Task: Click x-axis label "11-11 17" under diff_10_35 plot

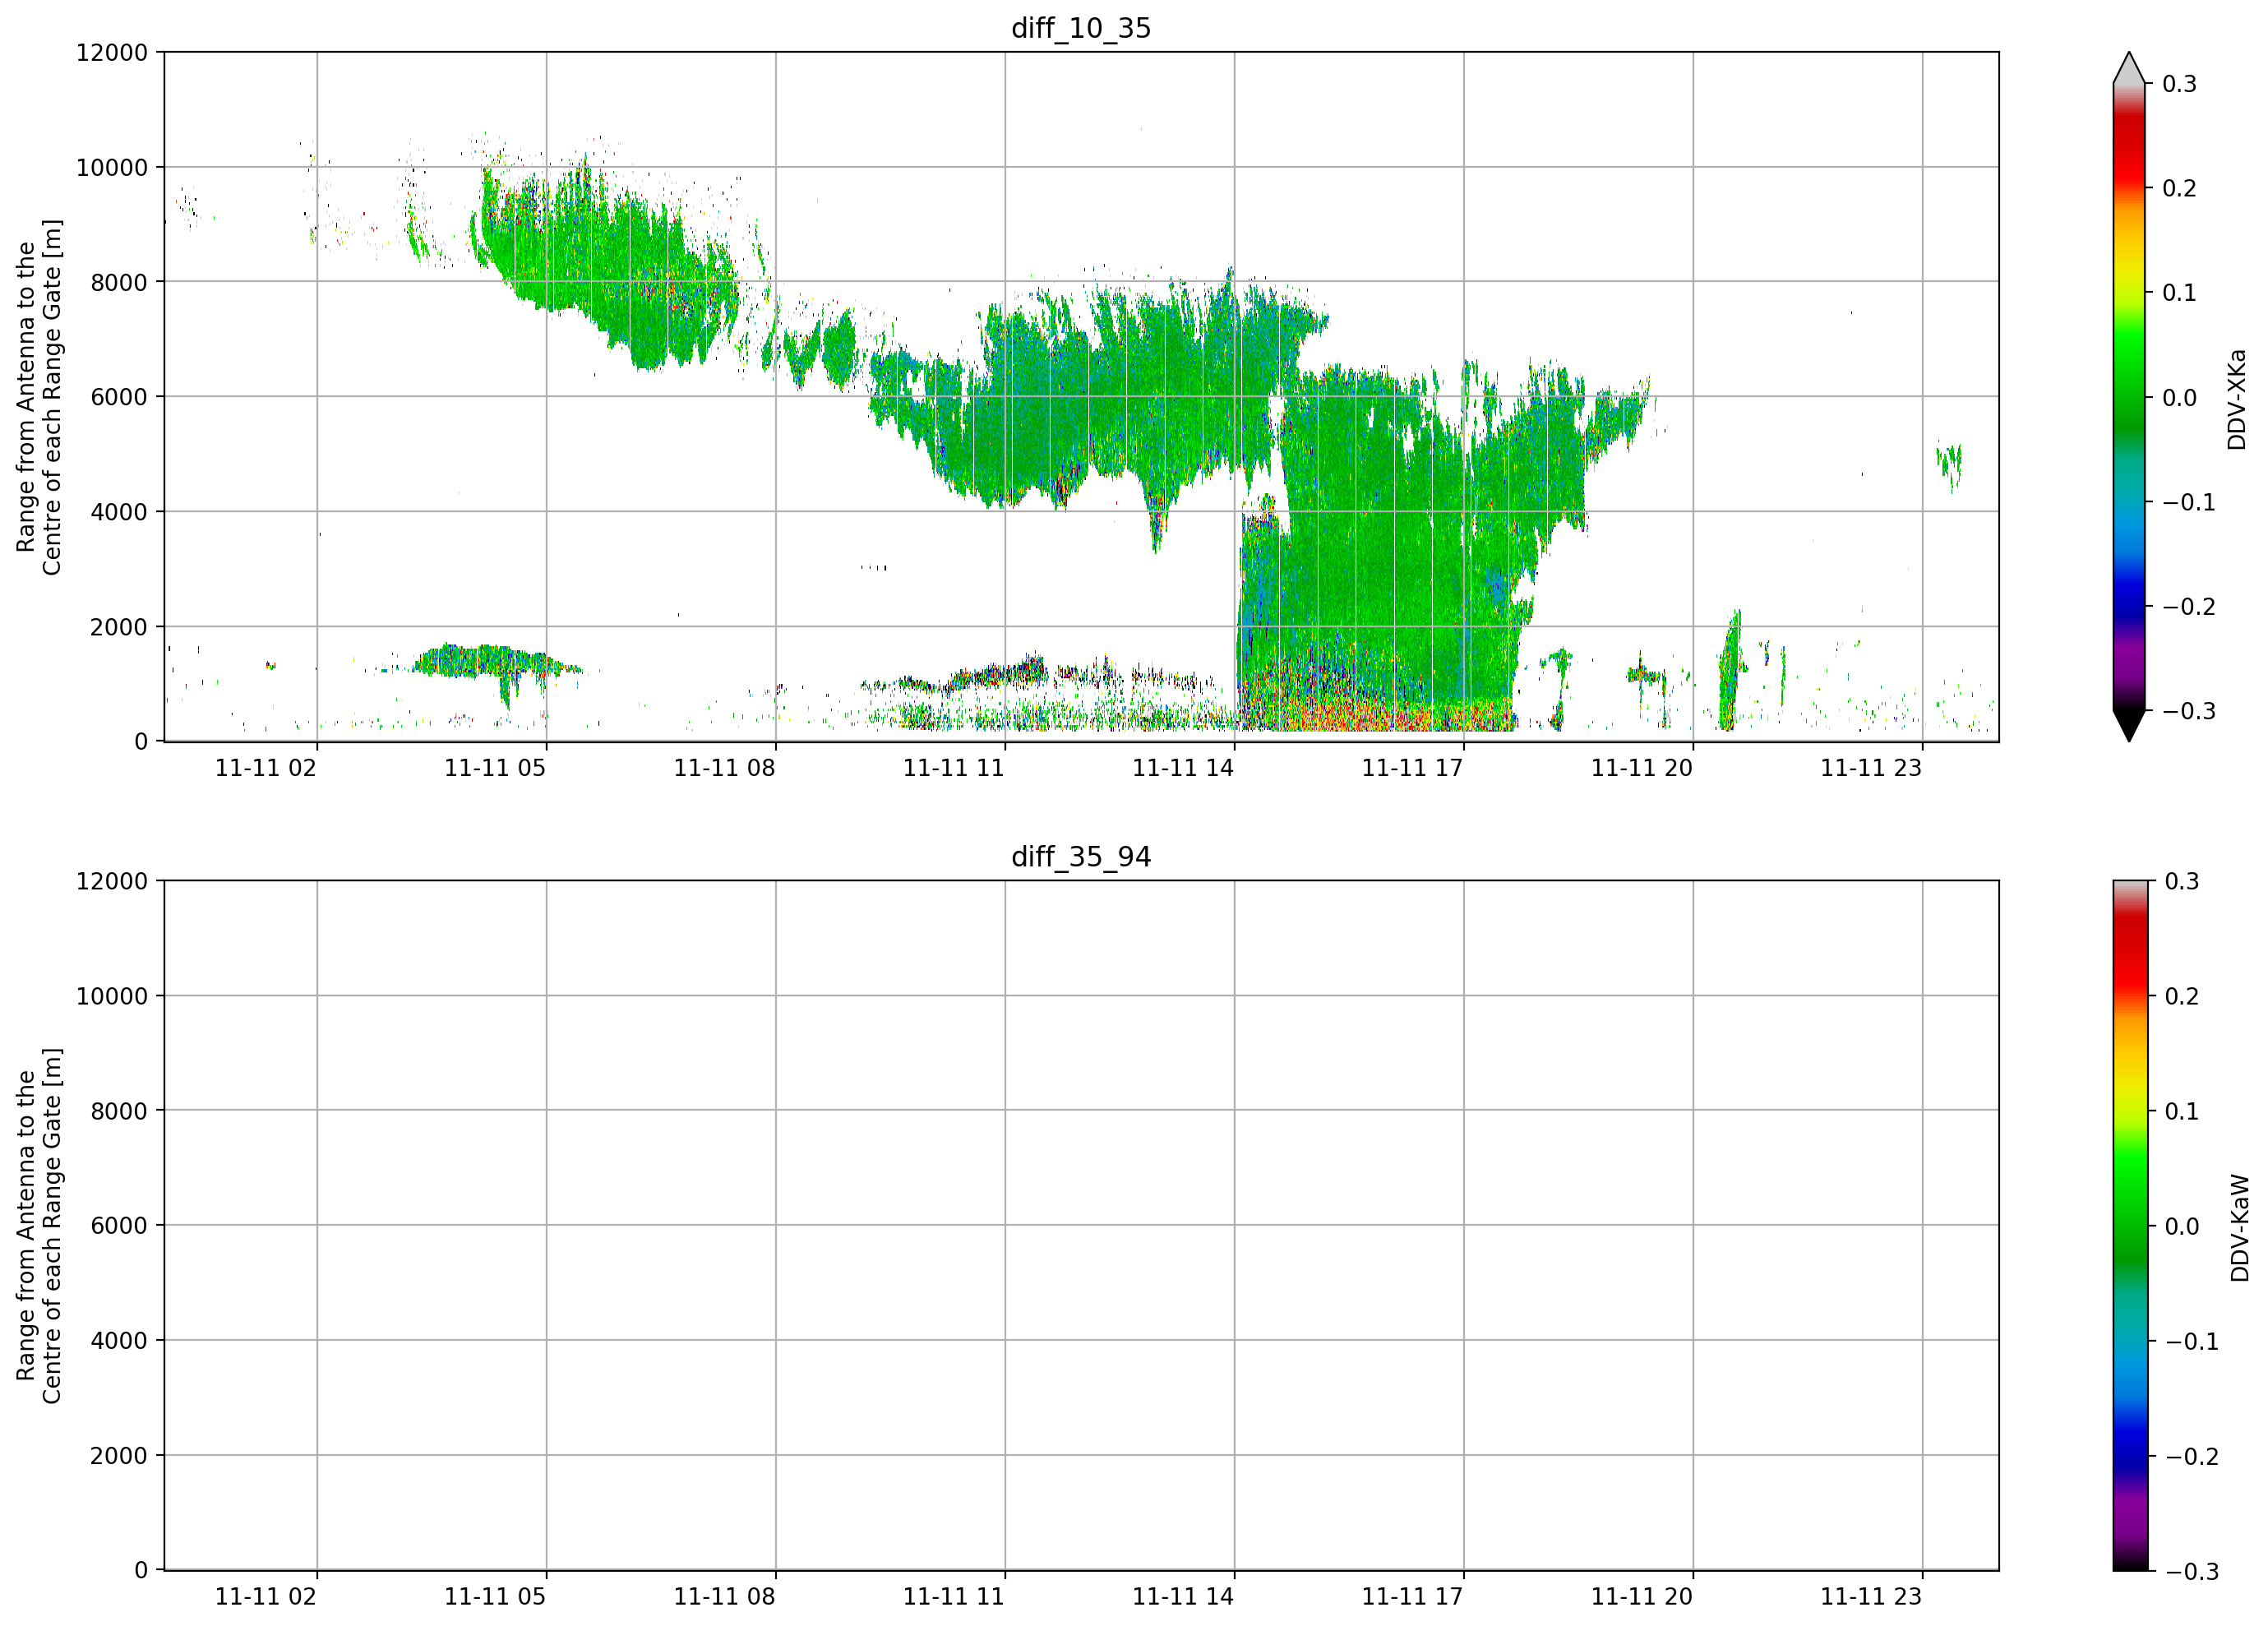Action: tap(1412, 768)
